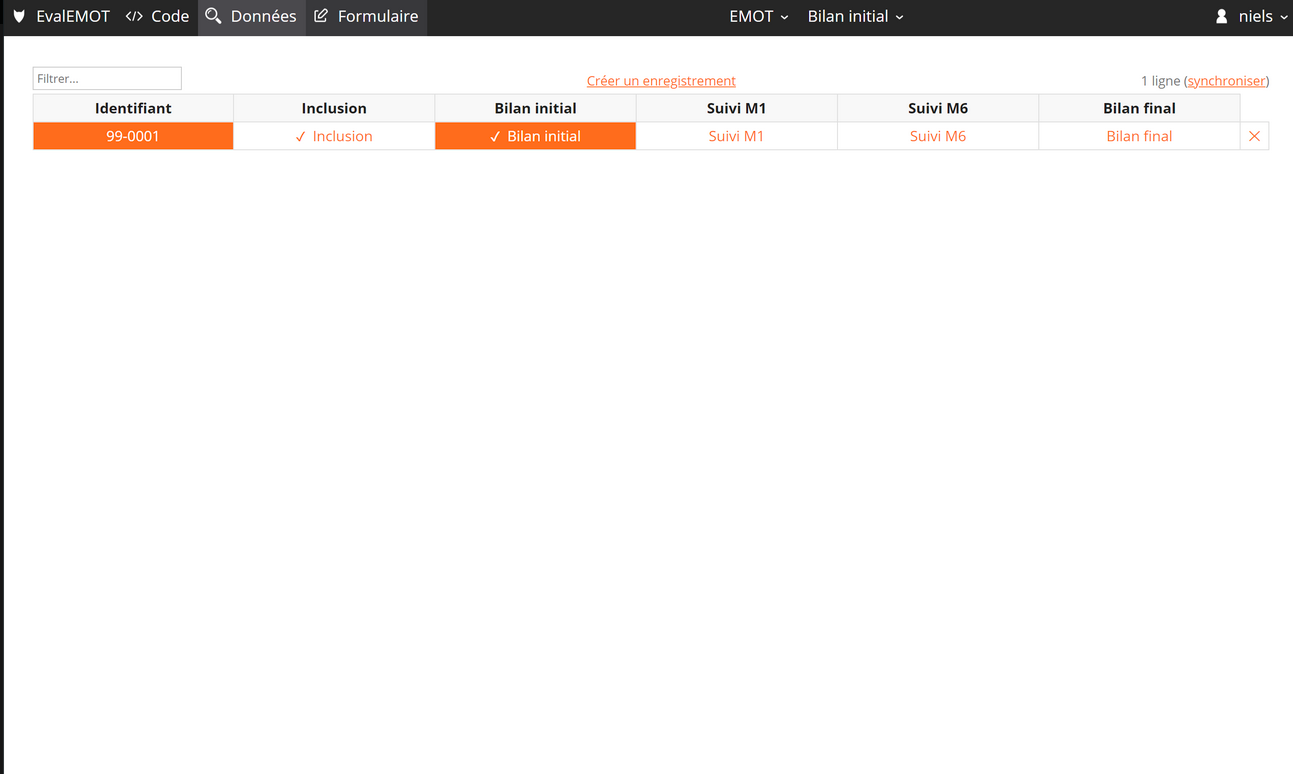The image size is (1293, 774).
Task: Click the Créer un enregistrement link
Action: pos(661,81)
